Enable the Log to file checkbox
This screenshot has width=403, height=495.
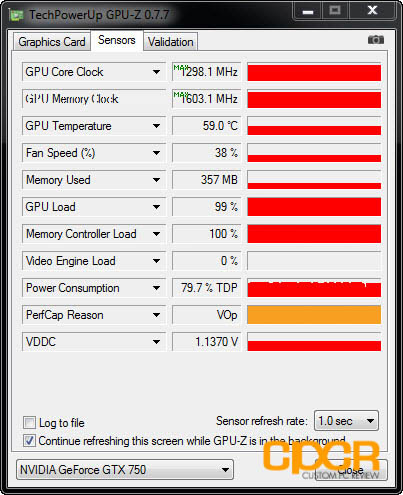click(x=29, y=422)
